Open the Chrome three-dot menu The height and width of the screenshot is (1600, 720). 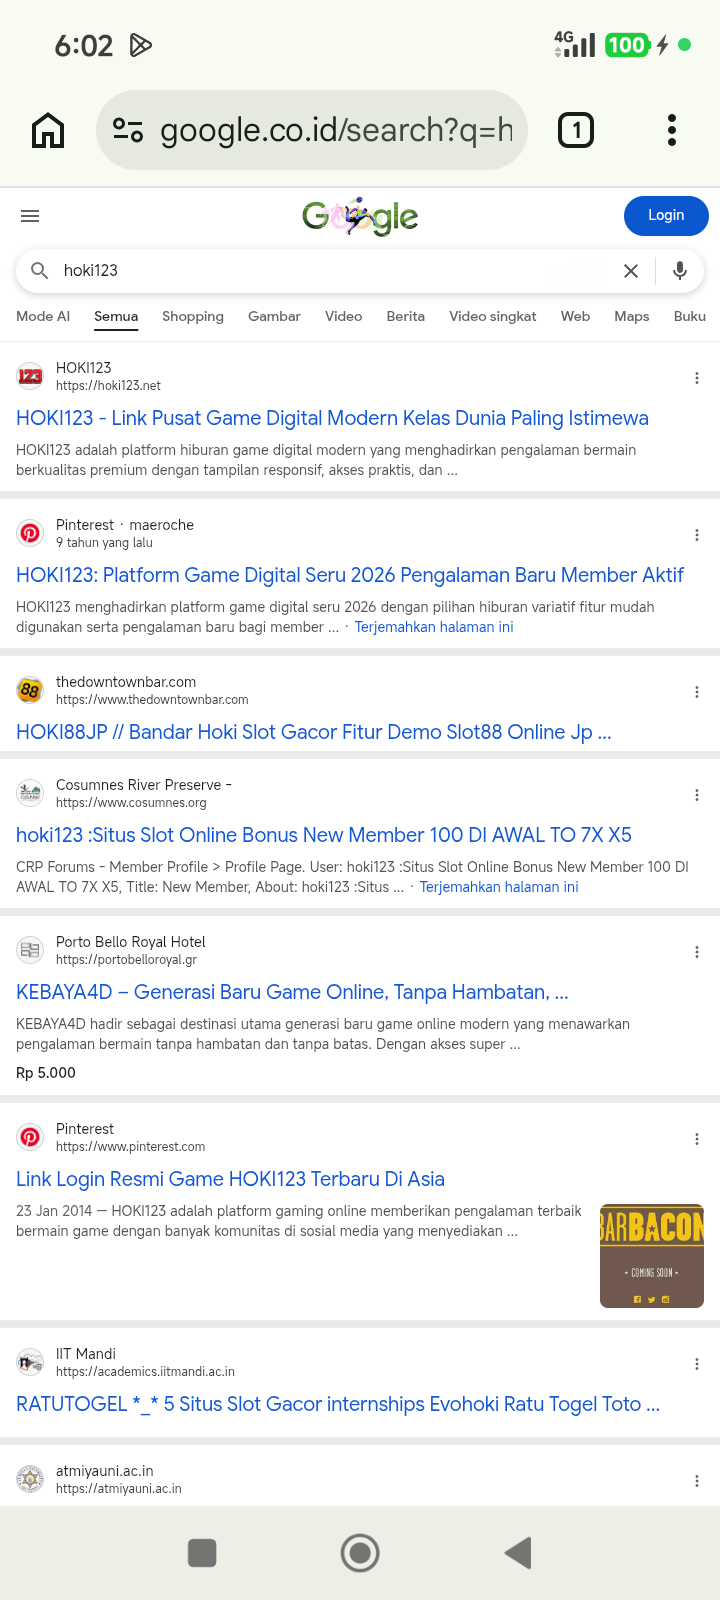pos(672,130)
